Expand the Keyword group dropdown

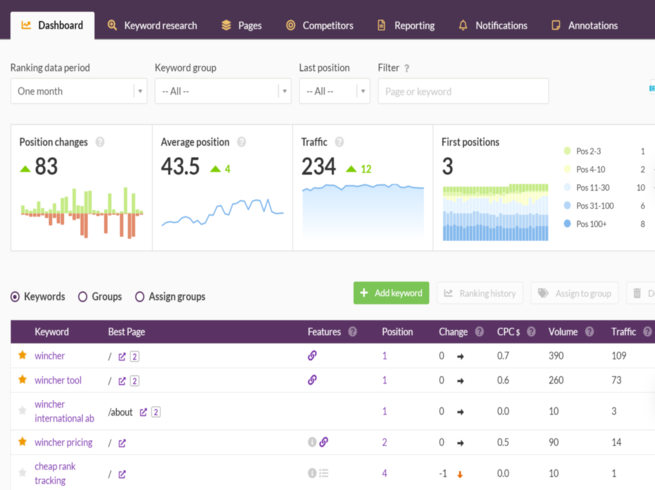tap(223, 91)
